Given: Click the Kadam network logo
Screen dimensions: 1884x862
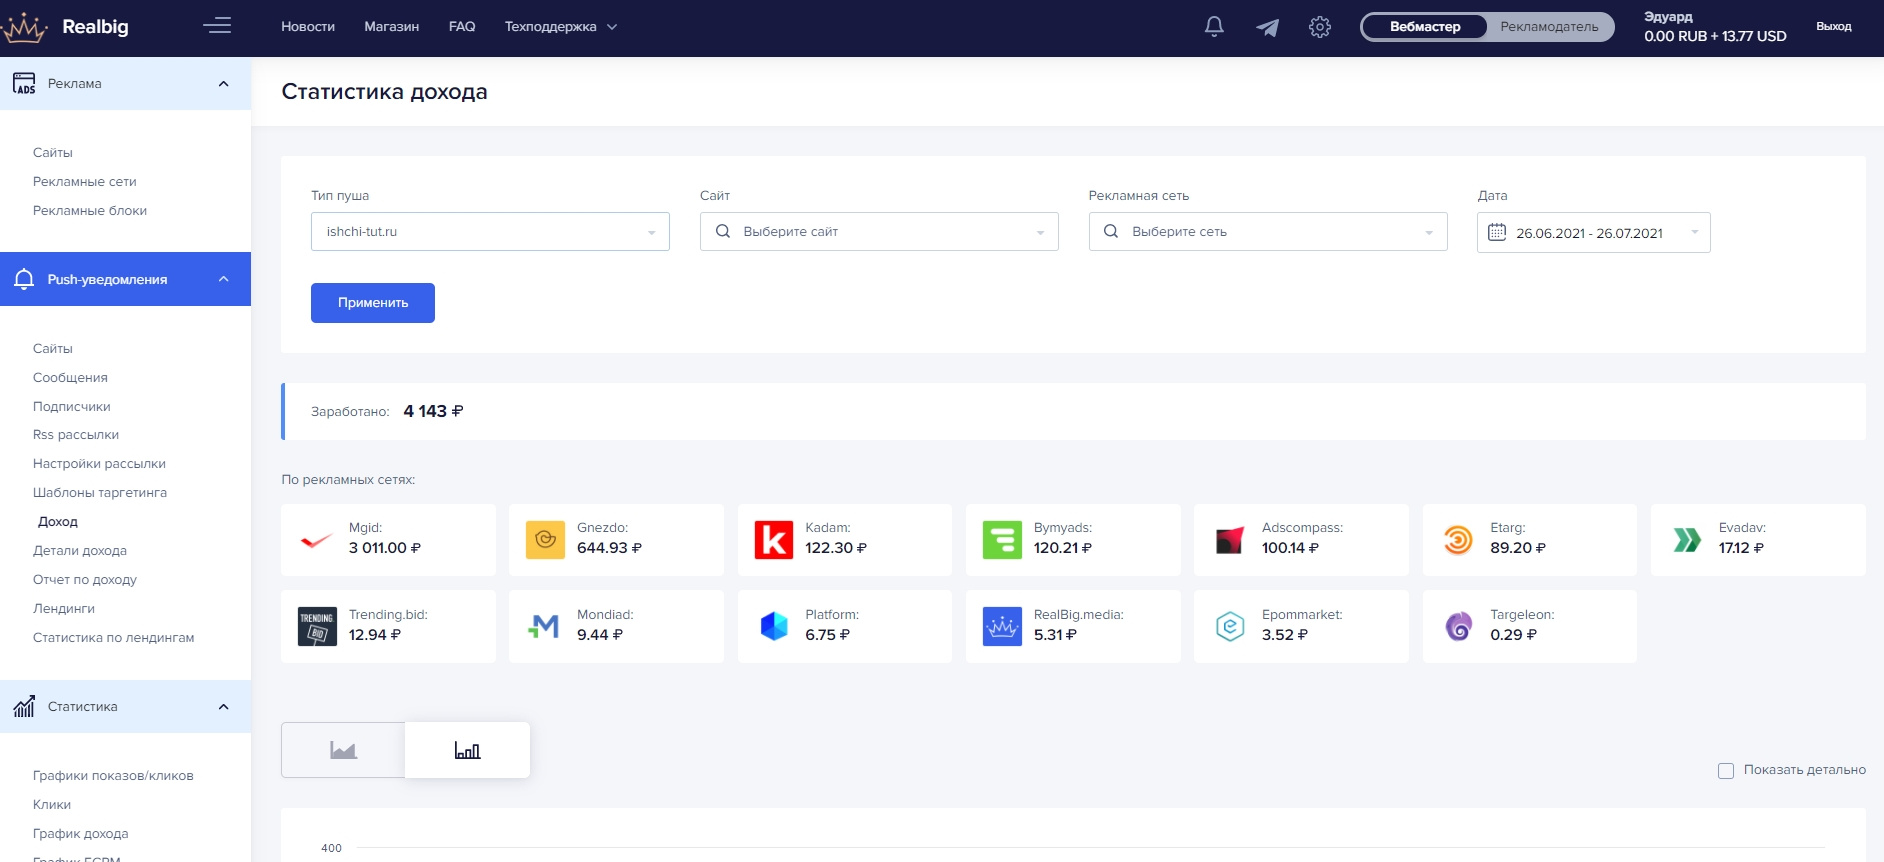Looking at the screenshot, I should (773, 540).
